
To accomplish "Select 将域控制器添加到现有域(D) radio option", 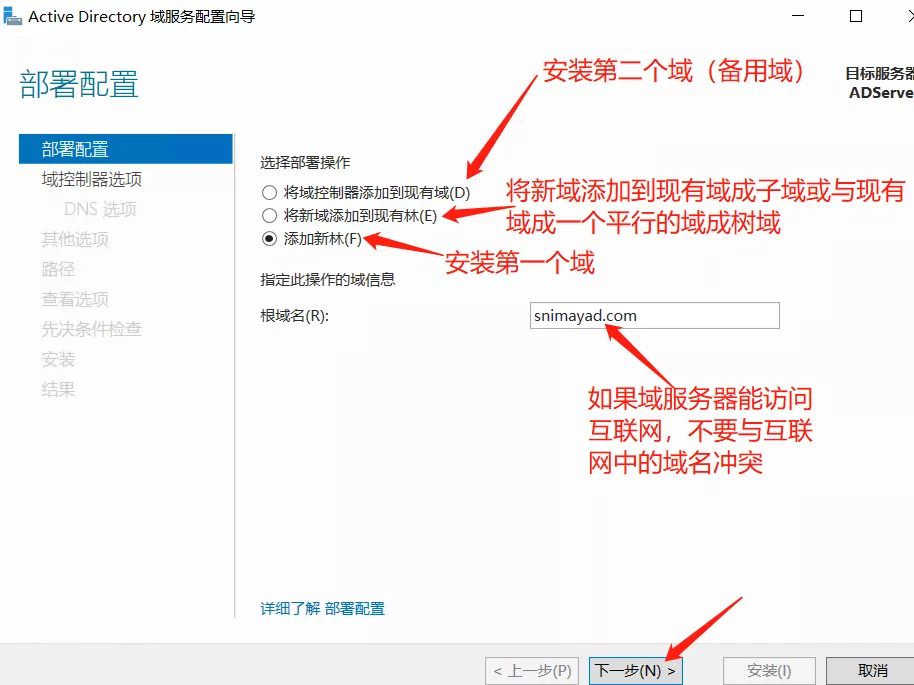I will coord(268,192).
